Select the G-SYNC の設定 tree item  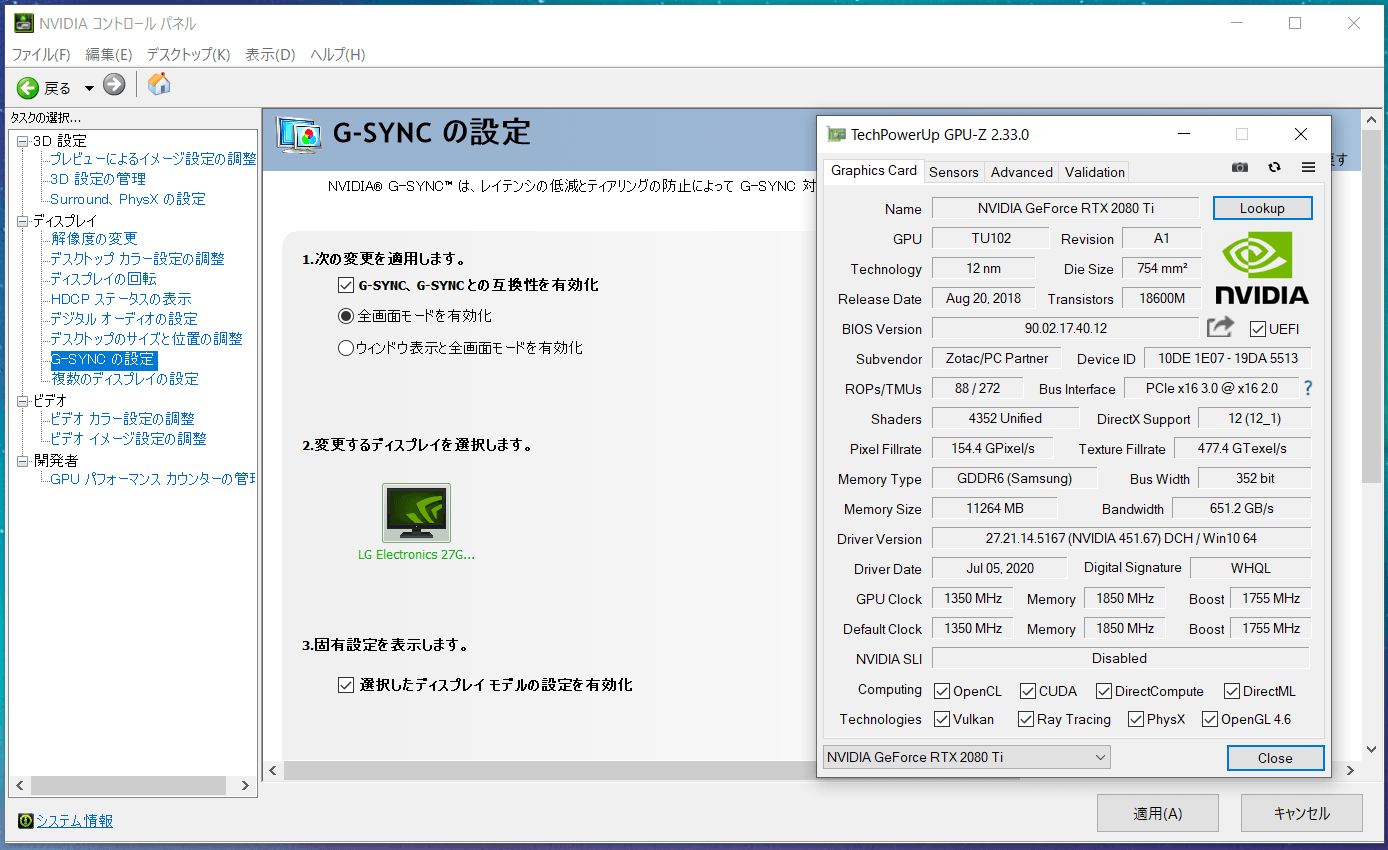point(104,359)
